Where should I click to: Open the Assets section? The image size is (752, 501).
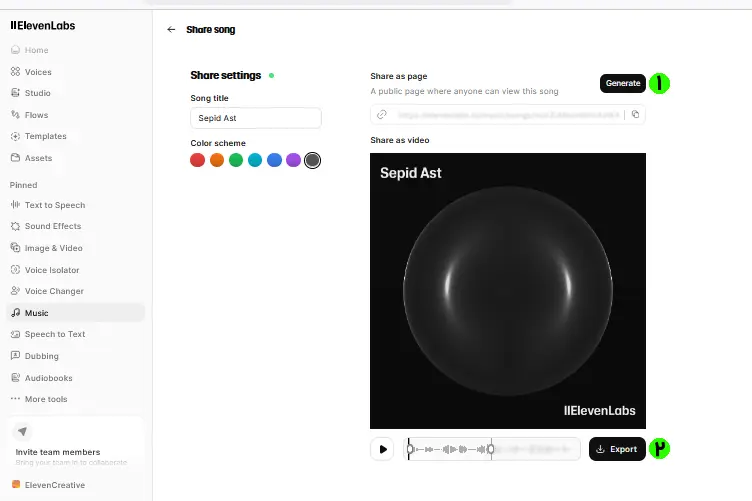(38, 158)
